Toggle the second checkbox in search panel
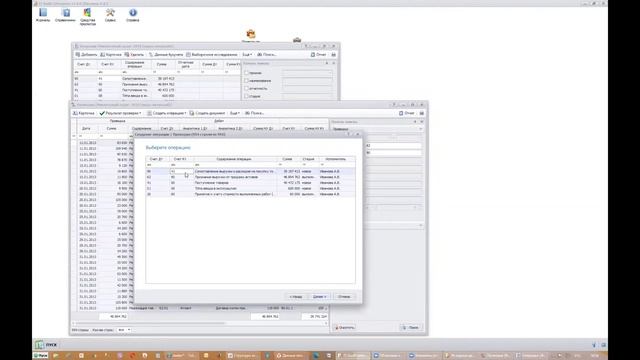Screen dimensions: 640x360 pyautogui.click(x=246, y=80)
